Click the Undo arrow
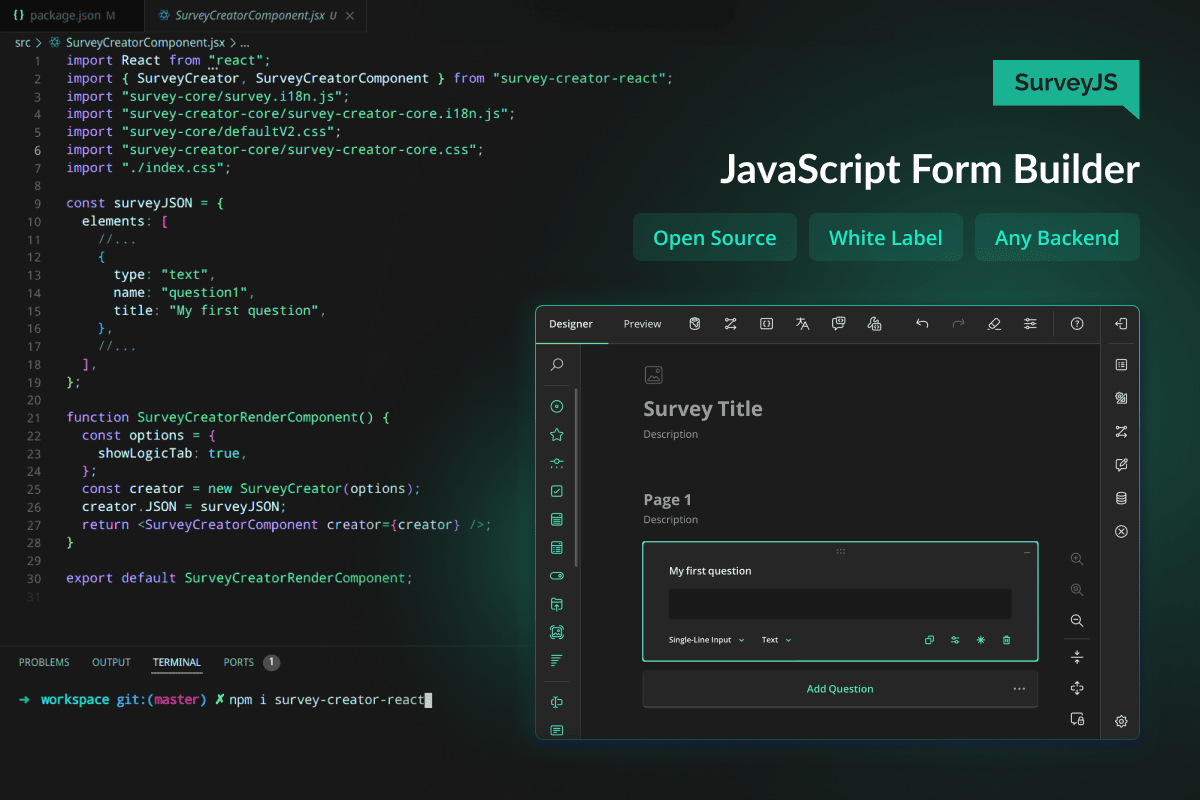The height and width of the screenshot is (800, 1200). coord(922,324)
